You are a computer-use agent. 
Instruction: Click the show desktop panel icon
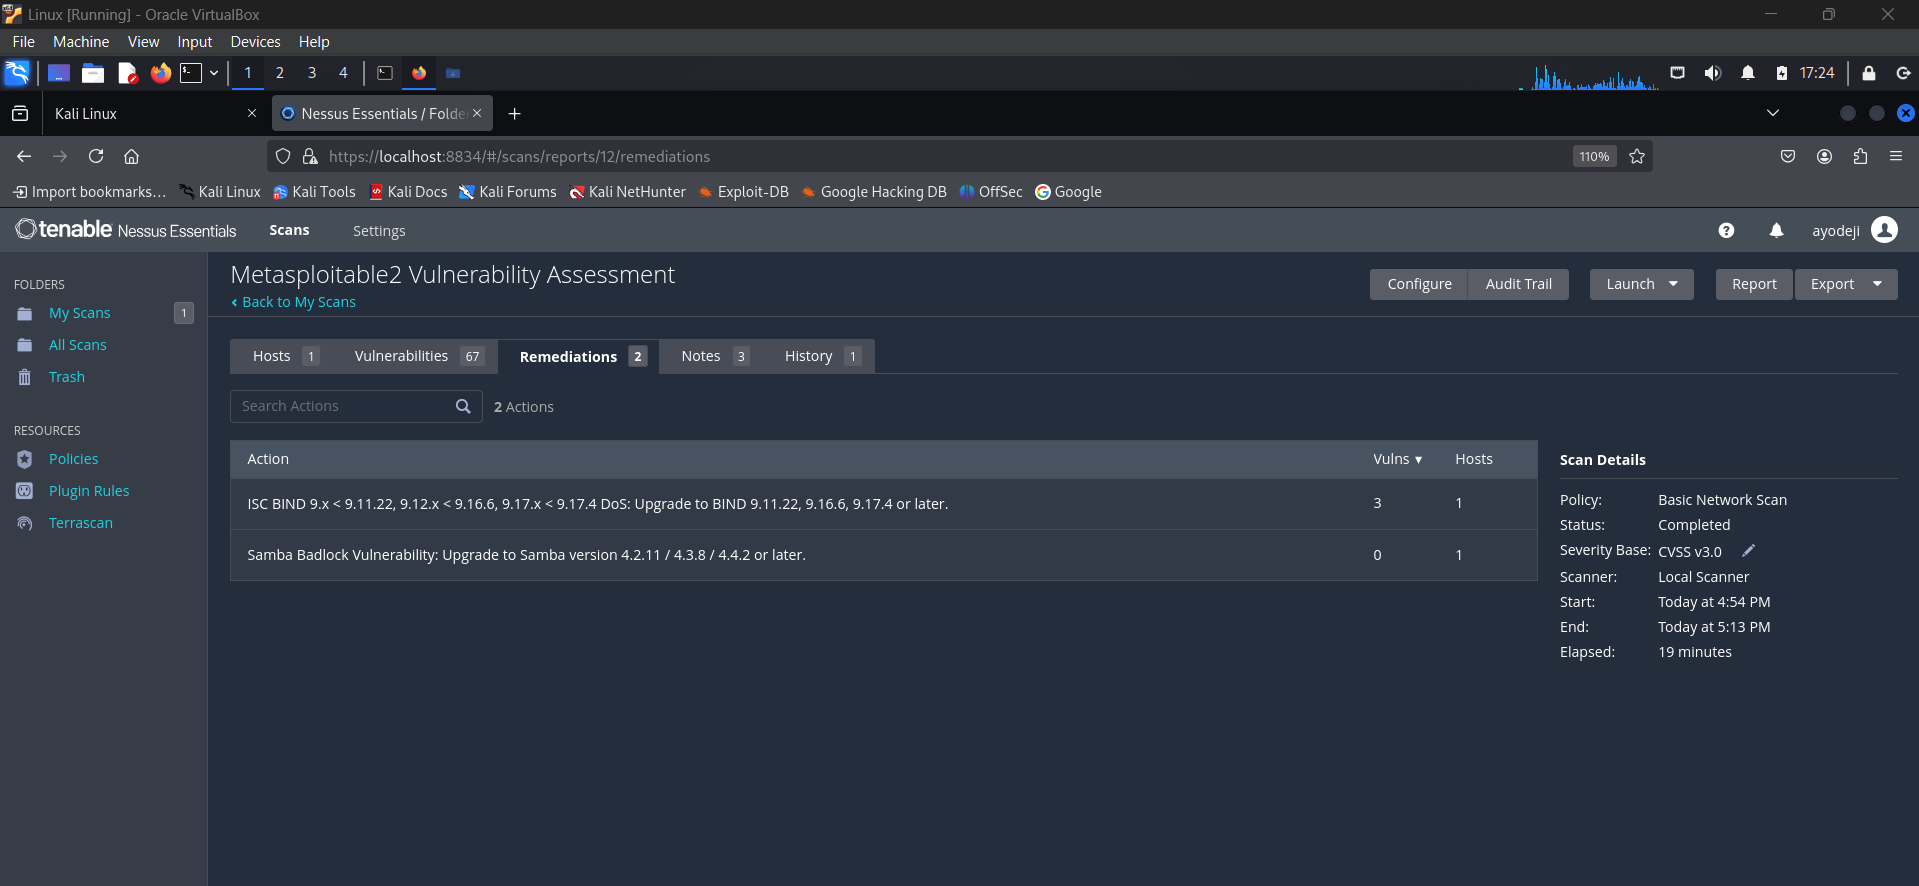coord(59,73)
